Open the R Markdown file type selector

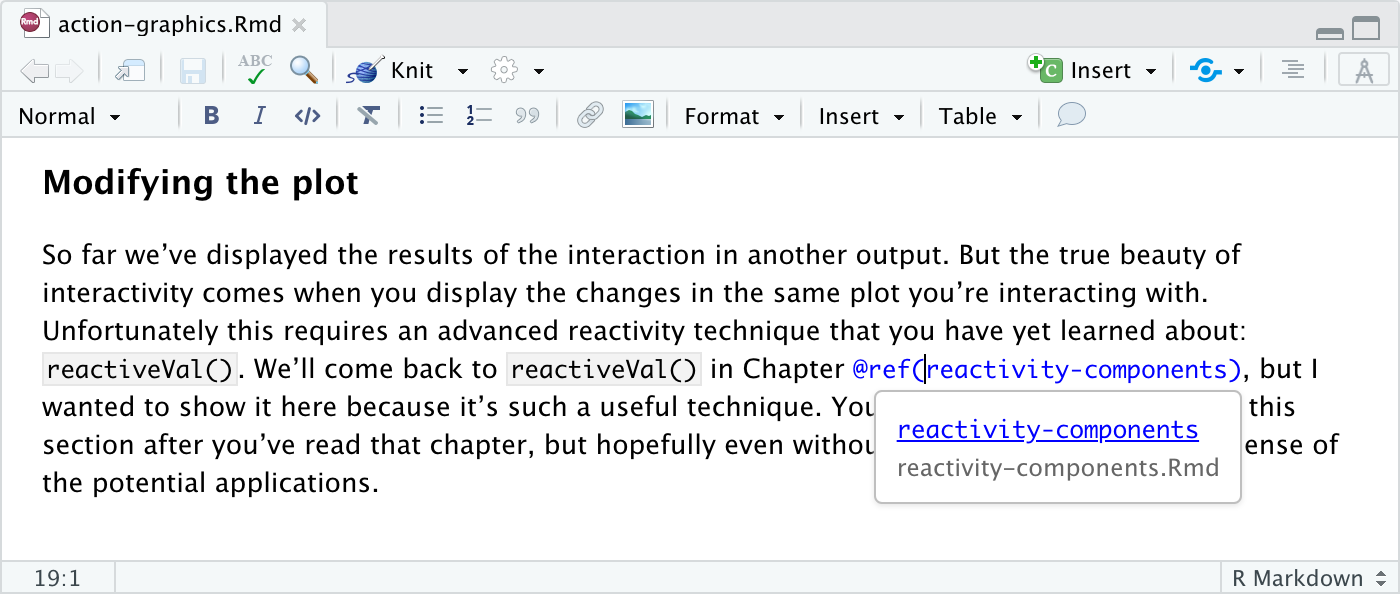pos(1309,578)
